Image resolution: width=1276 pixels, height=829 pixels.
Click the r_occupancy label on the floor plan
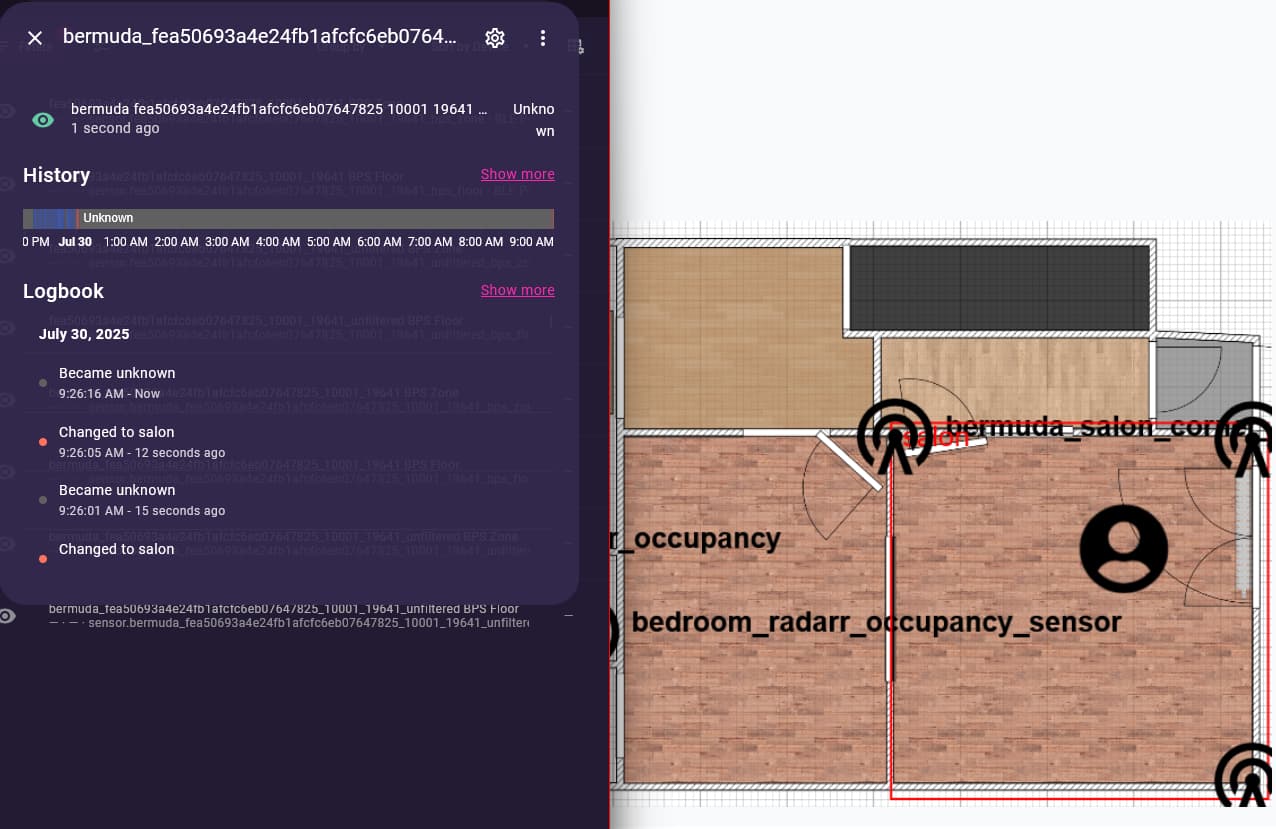click(x=696, y=539)
